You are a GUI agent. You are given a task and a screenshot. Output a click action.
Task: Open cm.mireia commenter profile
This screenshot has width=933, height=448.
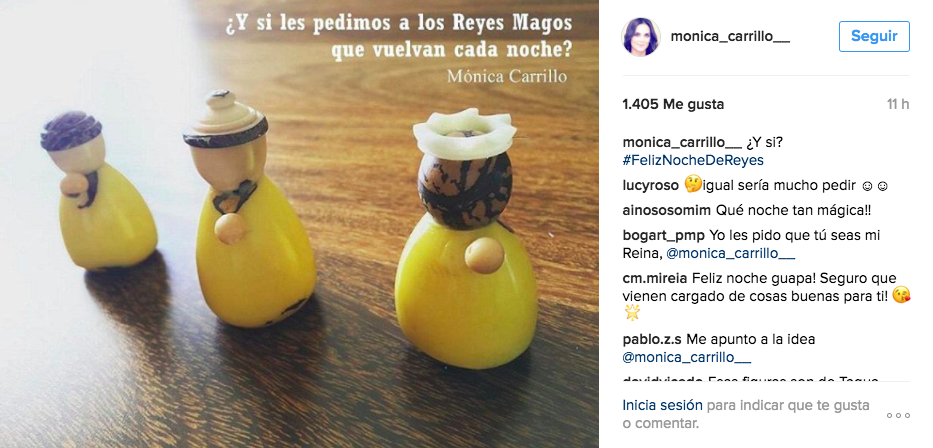point(655,278)
